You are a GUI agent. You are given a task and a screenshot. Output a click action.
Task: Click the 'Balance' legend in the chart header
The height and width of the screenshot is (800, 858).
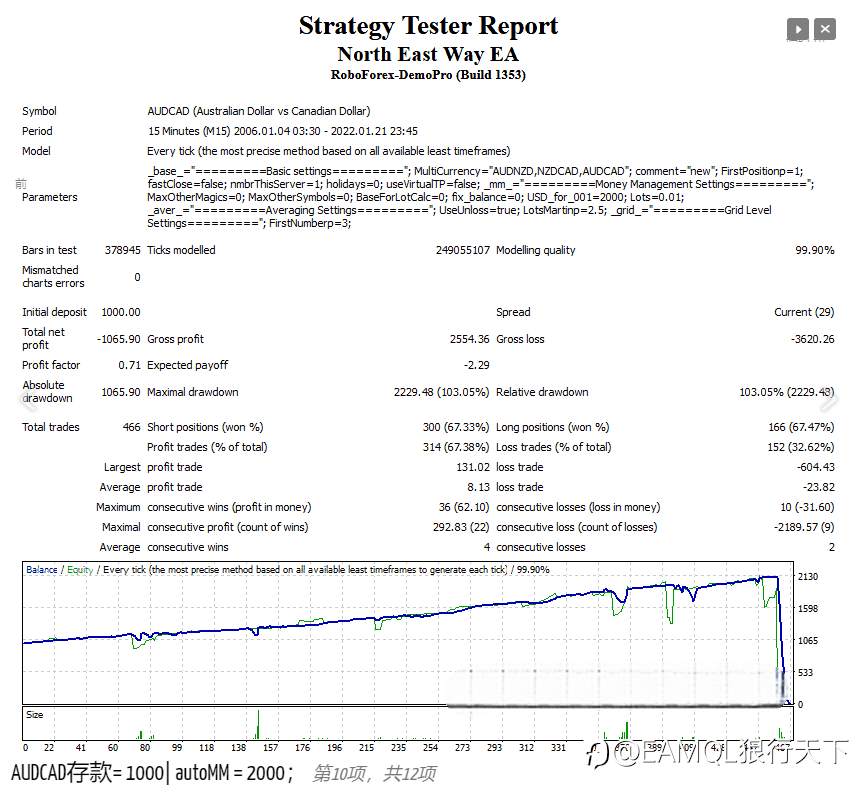coord(42,570)
